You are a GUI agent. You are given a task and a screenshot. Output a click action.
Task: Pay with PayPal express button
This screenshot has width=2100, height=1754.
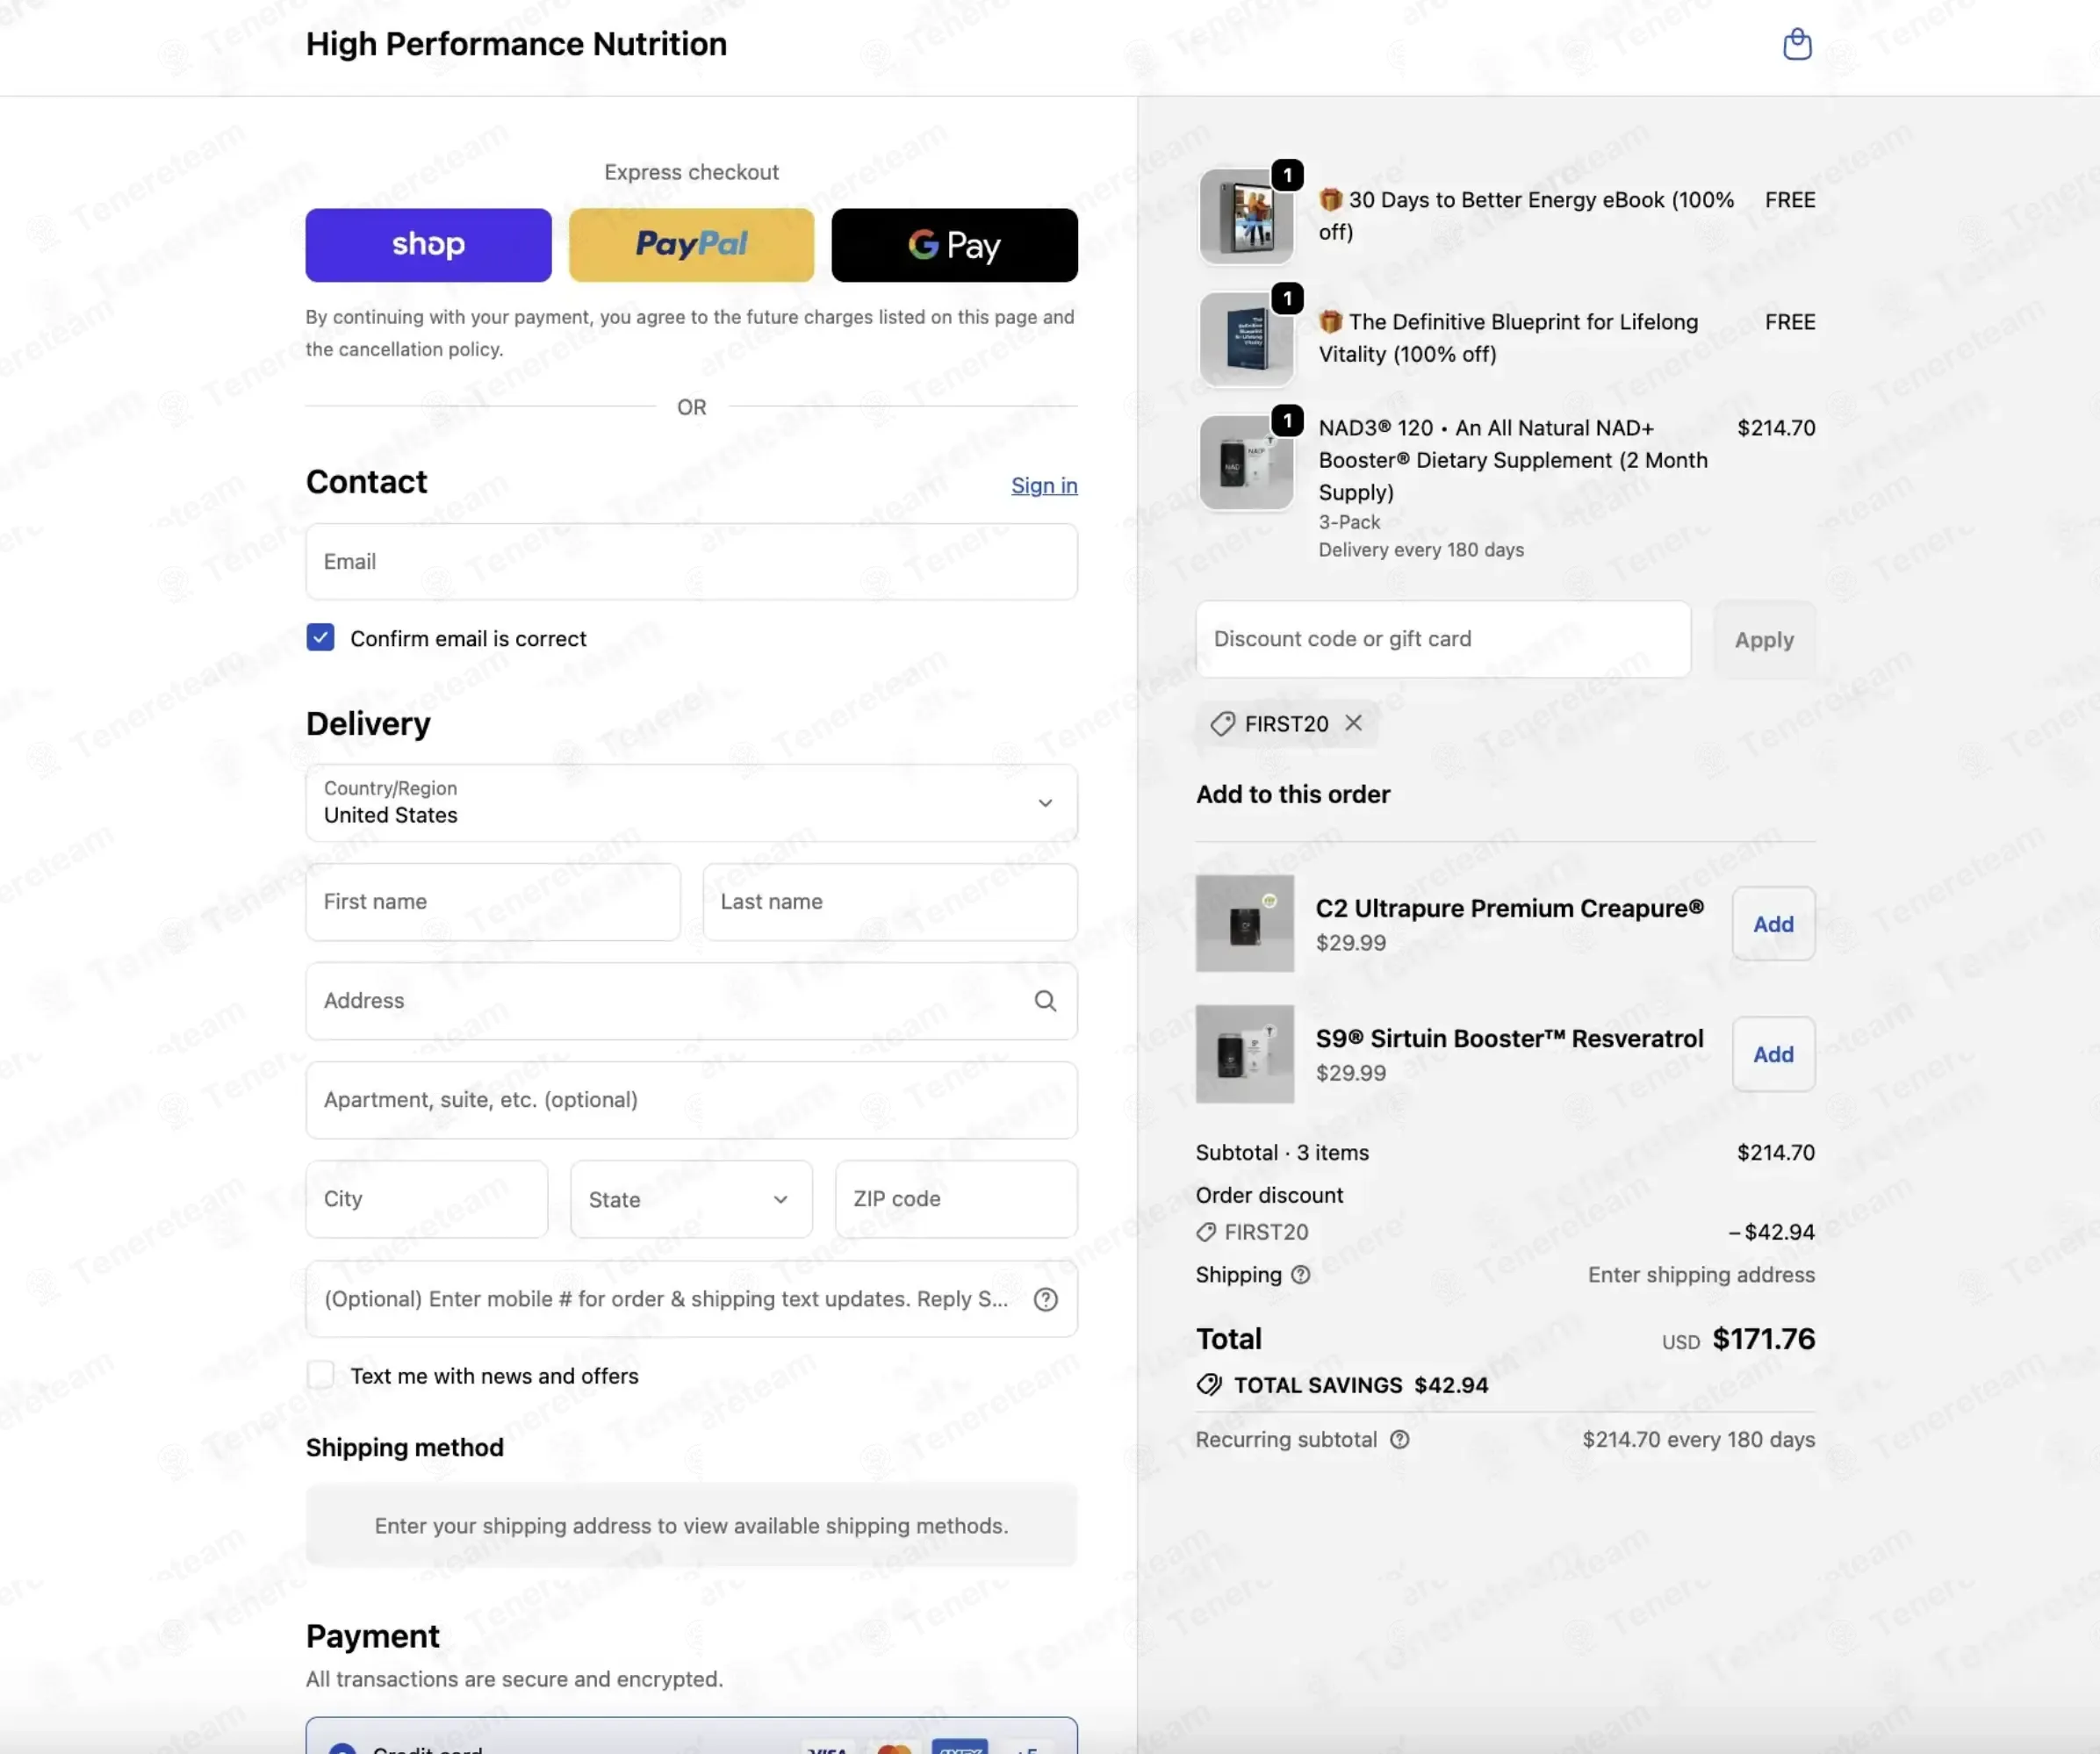(x=691, y=245)
